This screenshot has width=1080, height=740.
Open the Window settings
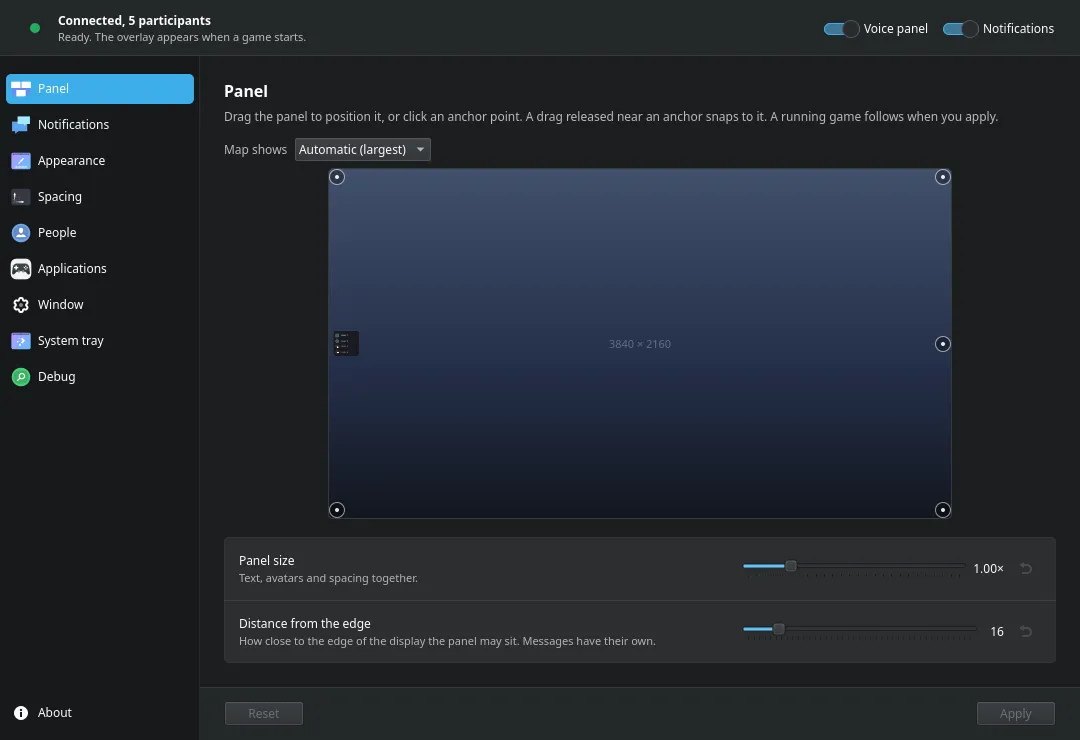100,305
